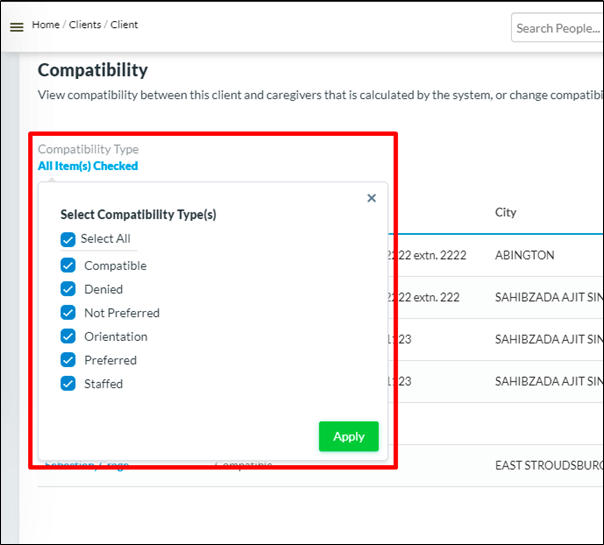Open Clients breadcrumb link

click(x=84, y=25)
